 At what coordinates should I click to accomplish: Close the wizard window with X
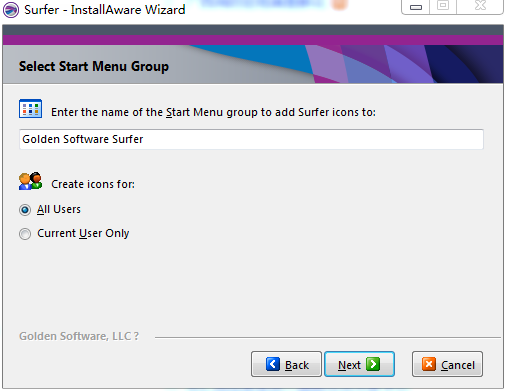(x=480, y=6)
